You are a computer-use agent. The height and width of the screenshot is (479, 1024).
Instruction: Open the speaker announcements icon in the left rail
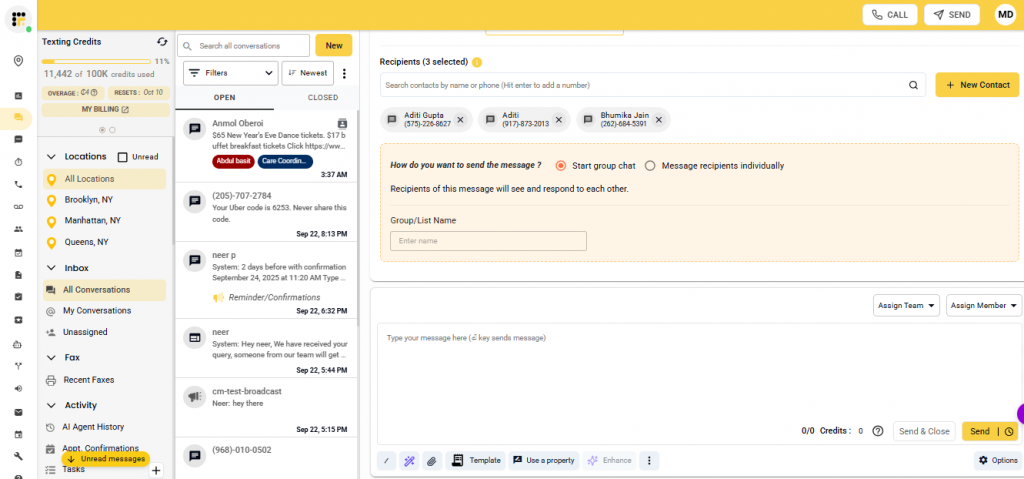click(x=18, y=389)
